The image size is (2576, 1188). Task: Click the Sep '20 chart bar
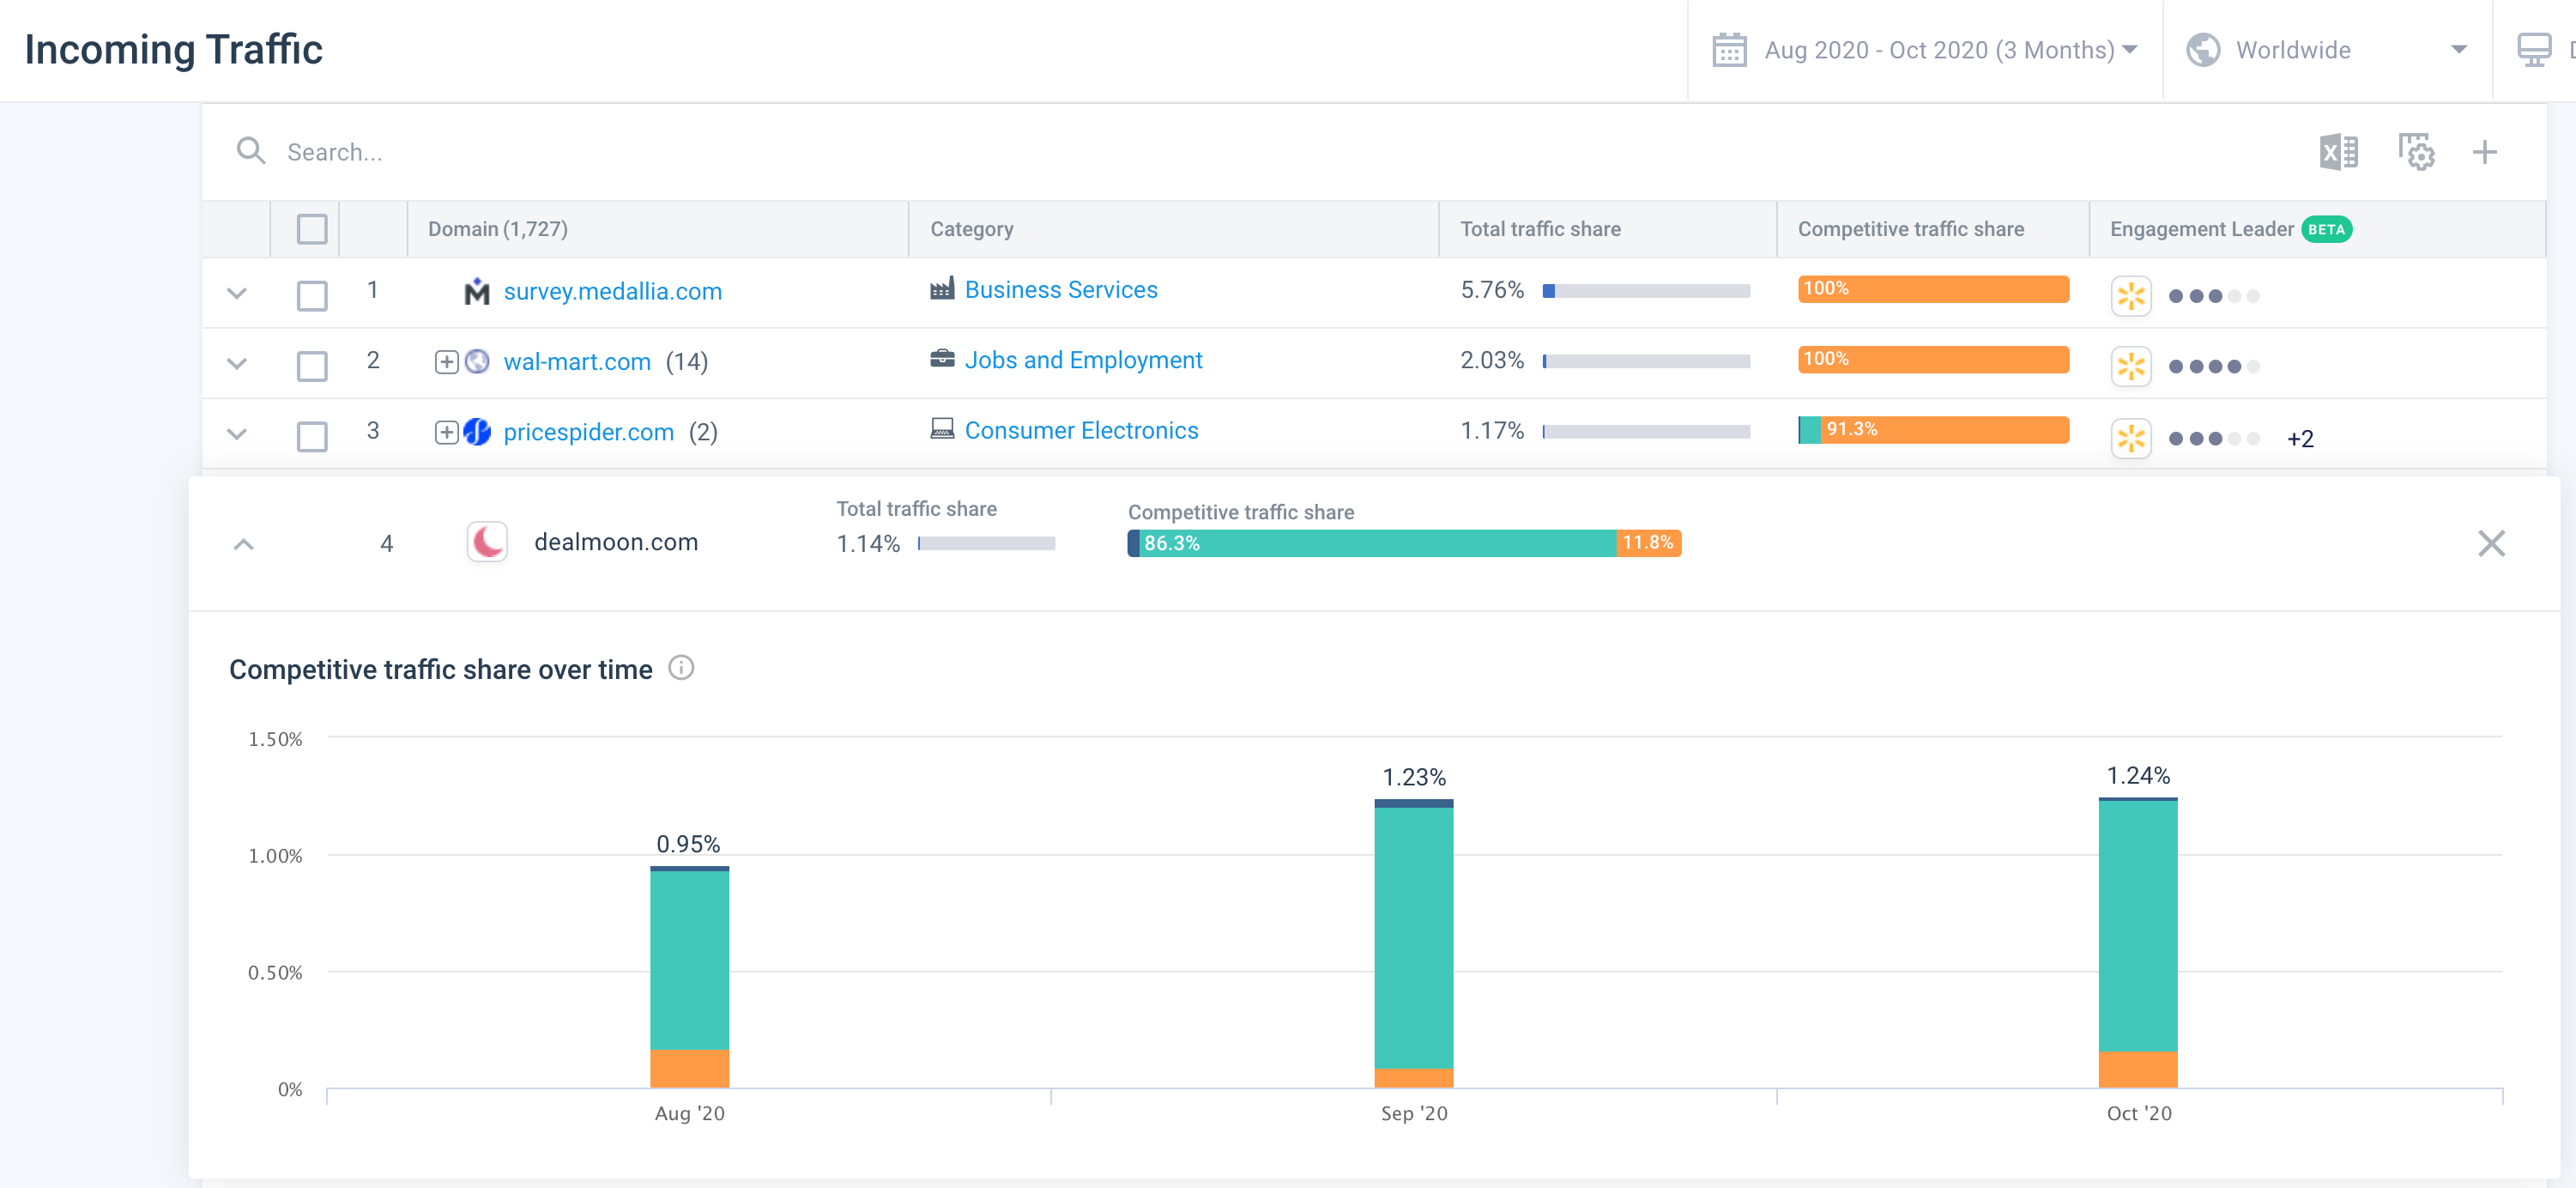(1413, 943)
